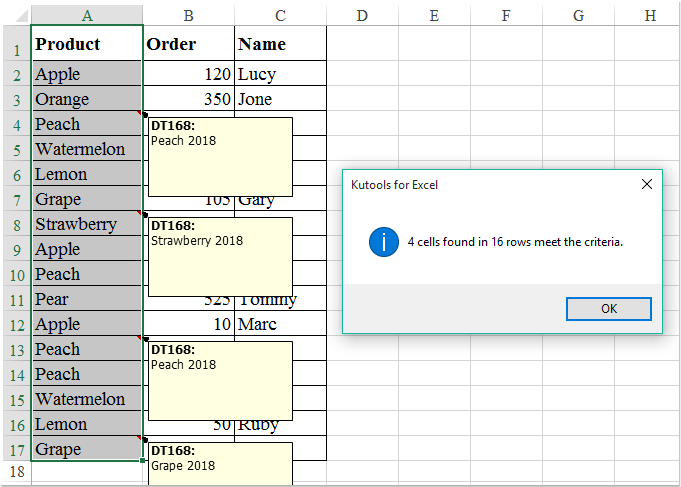
Task: Select row 18 header
Action: click(15, 472)
